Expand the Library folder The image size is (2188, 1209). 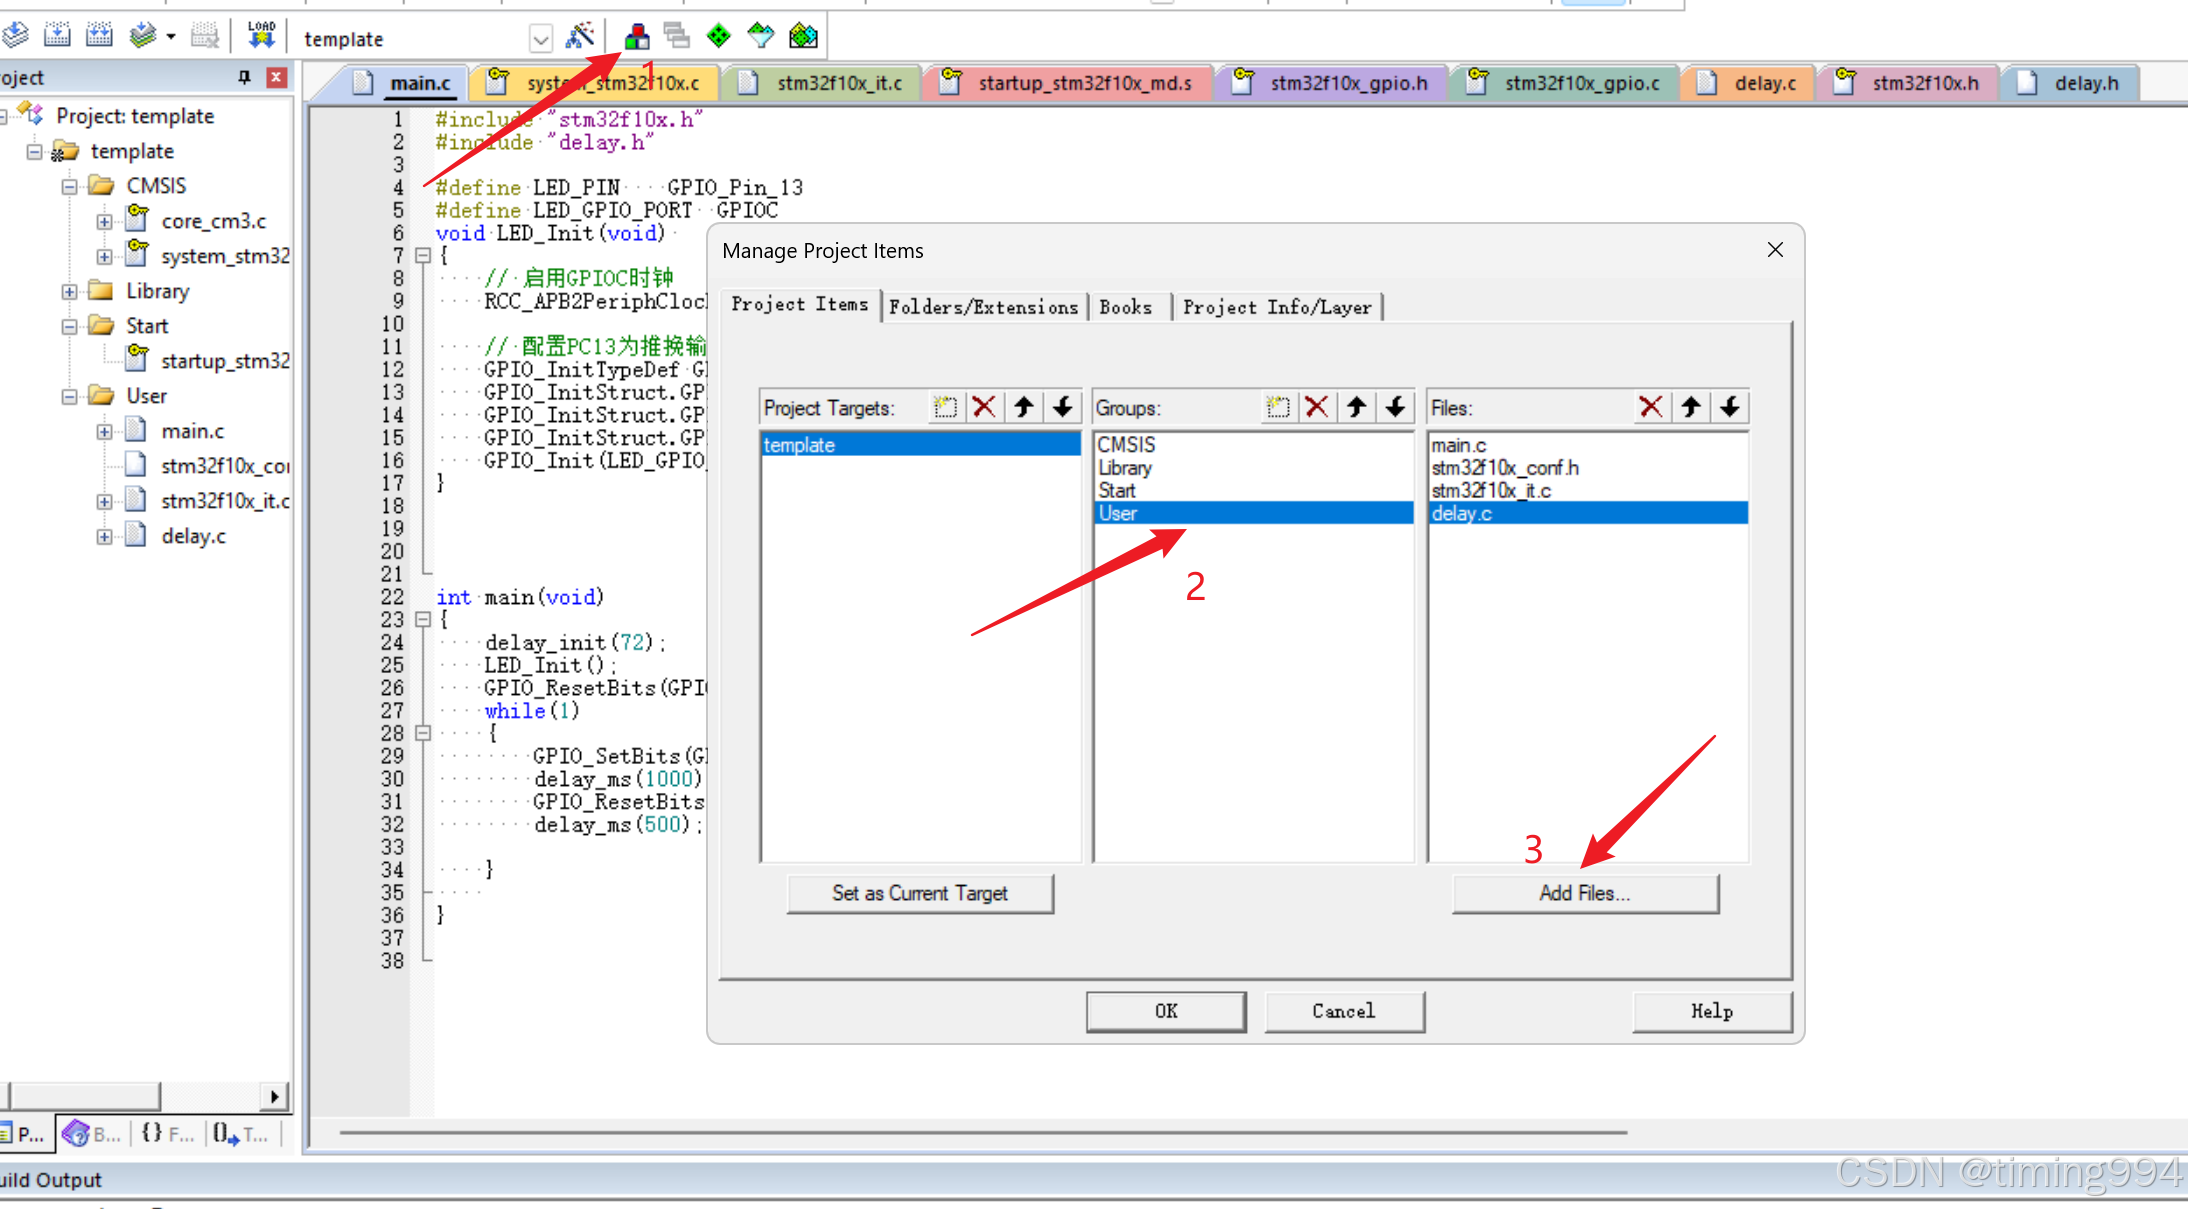[x=69, y=291]
